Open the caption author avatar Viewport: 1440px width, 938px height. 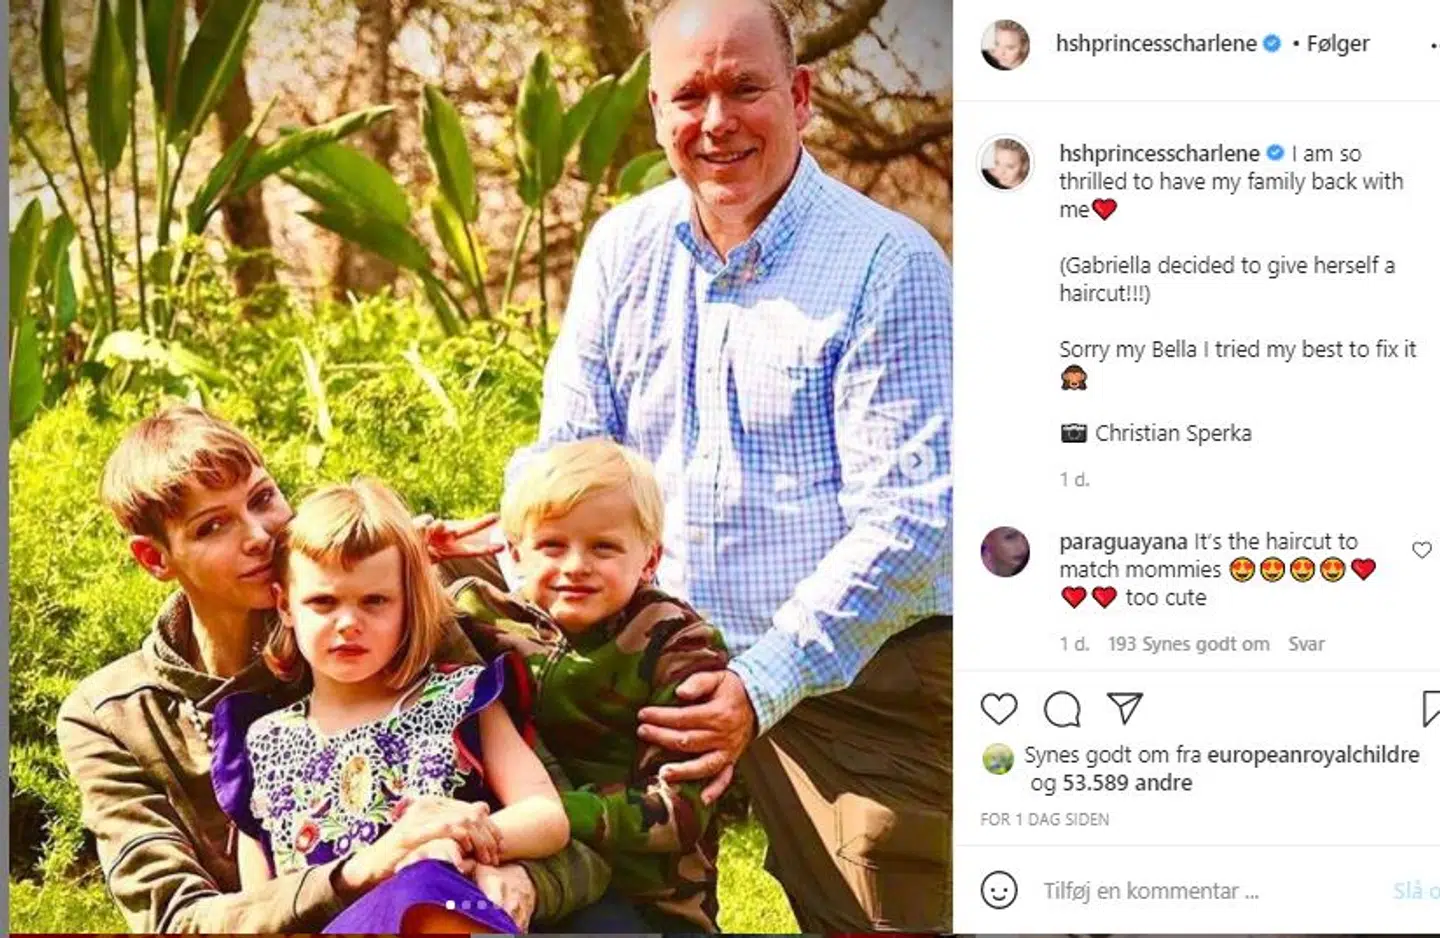pyautogui.click(x=1005, y=163)
